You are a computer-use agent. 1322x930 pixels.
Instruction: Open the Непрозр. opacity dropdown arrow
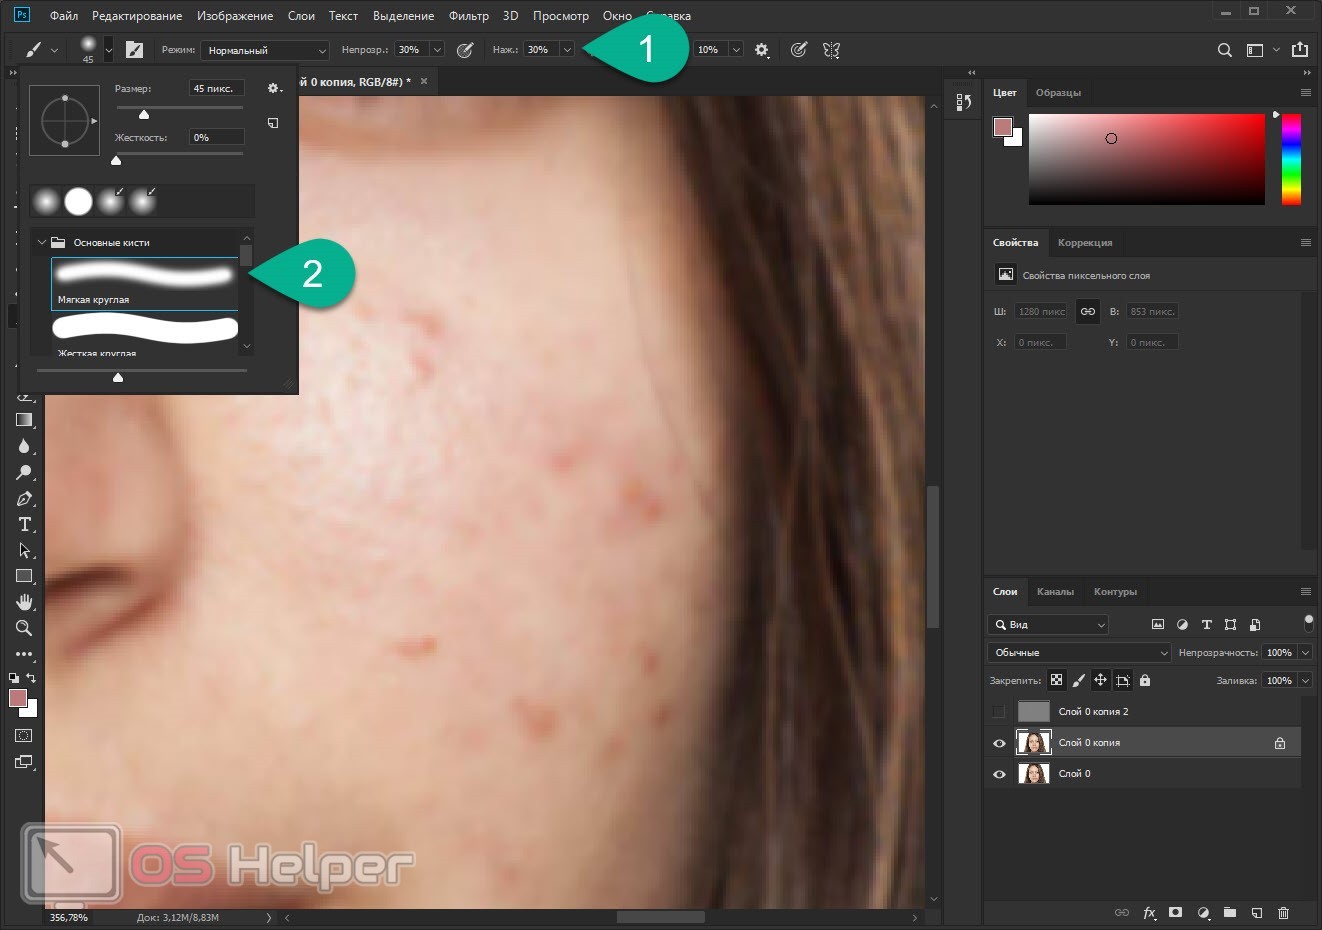(437, 49)
